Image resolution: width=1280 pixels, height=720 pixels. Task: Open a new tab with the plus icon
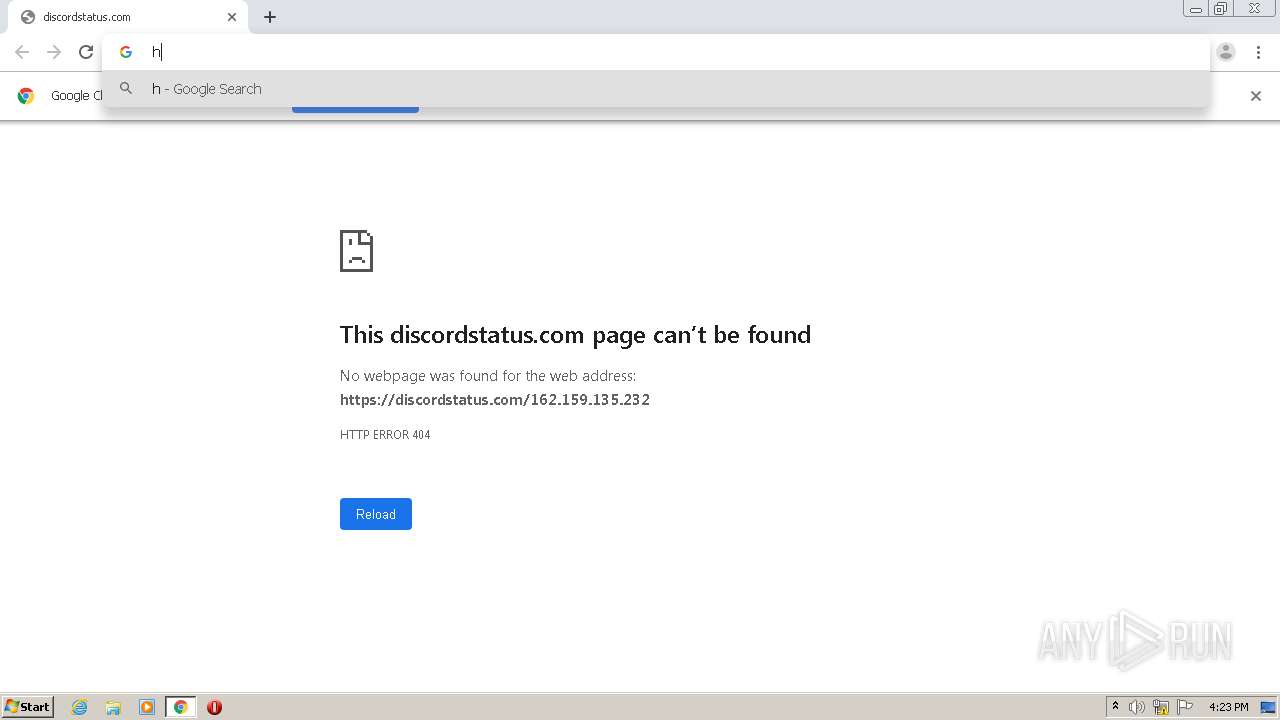coord(270,17)
